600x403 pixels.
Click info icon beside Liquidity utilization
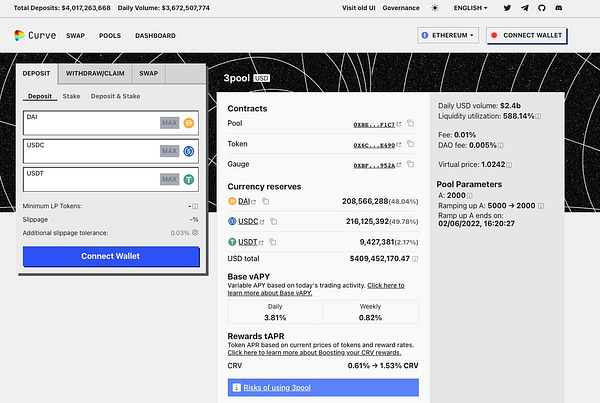click(x=538, y=116)
